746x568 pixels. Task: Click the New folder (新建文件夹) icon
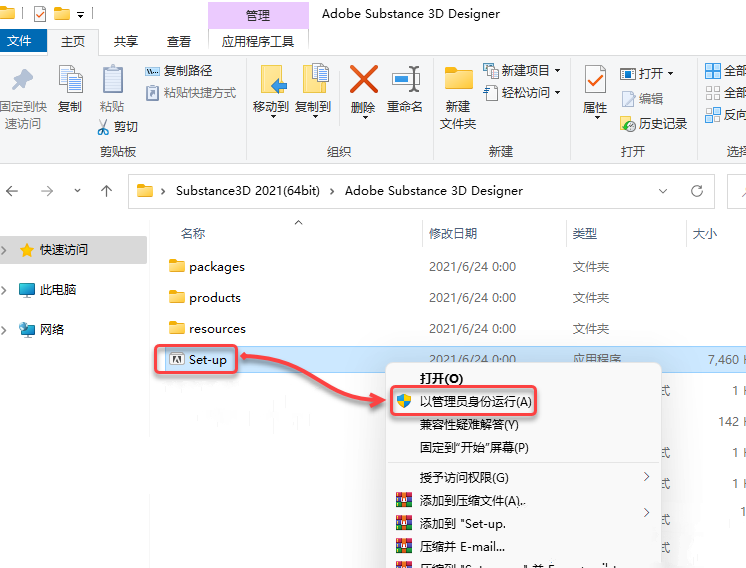[x=459, y=79]
